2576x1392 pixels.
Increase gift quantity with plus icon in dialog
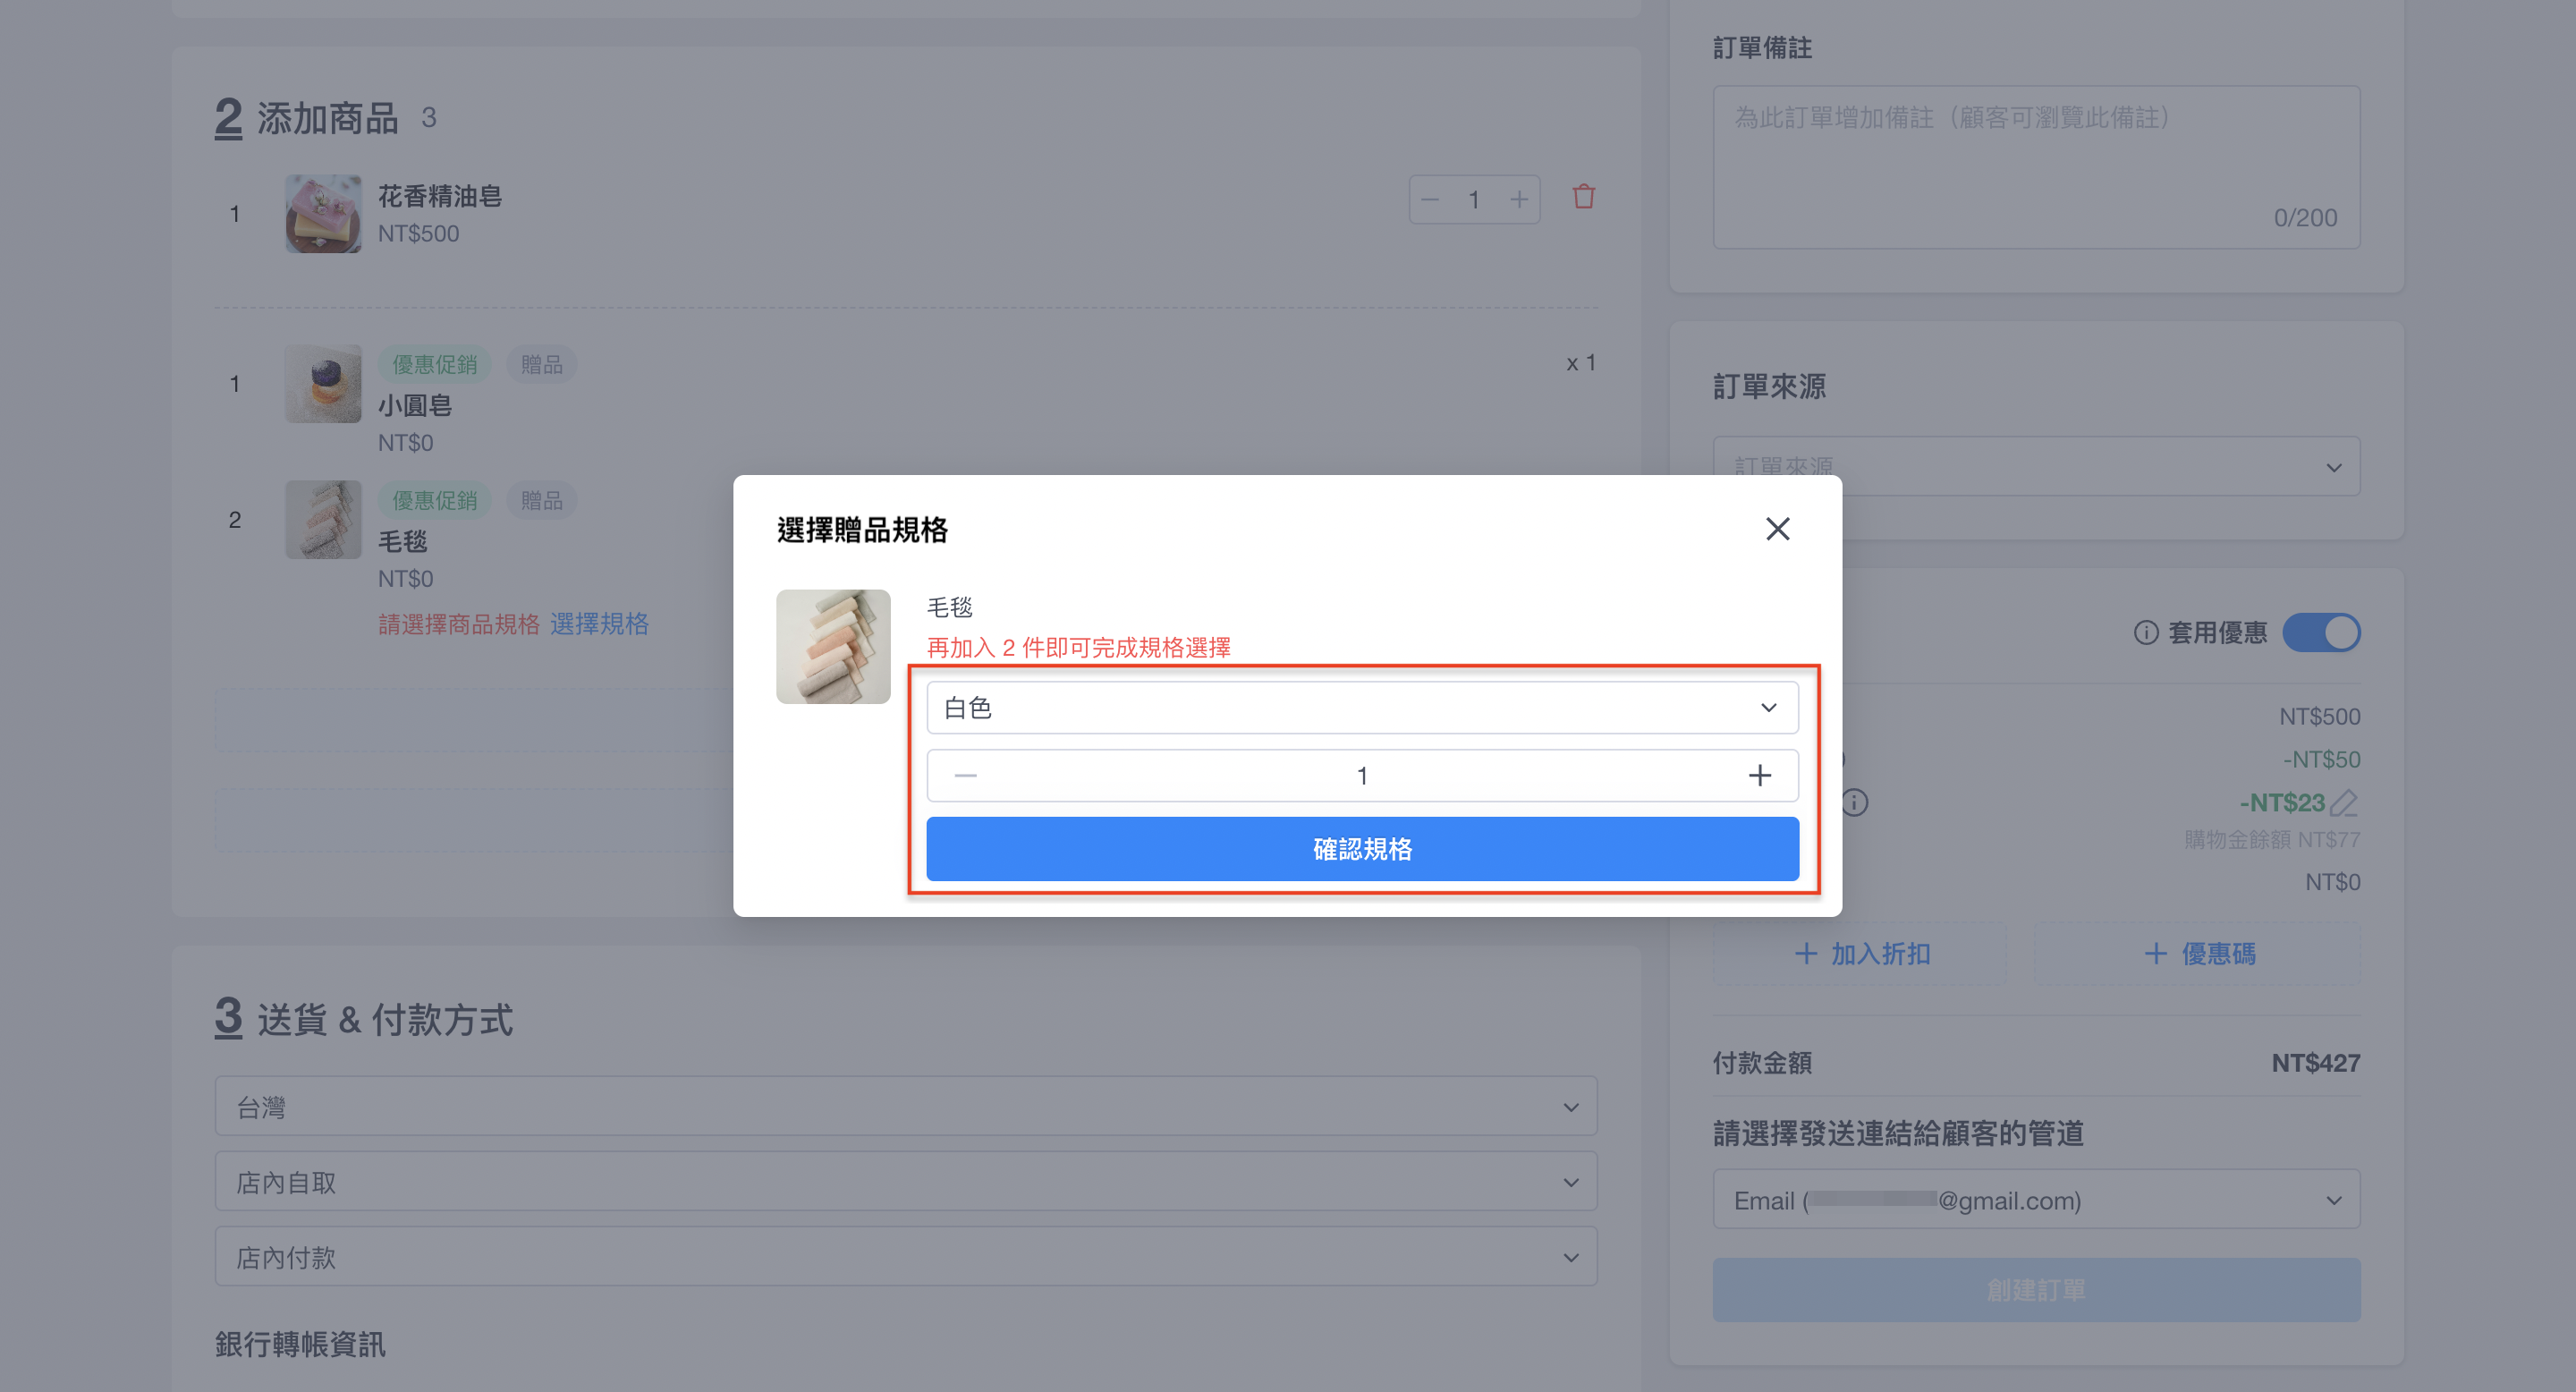1759,775
